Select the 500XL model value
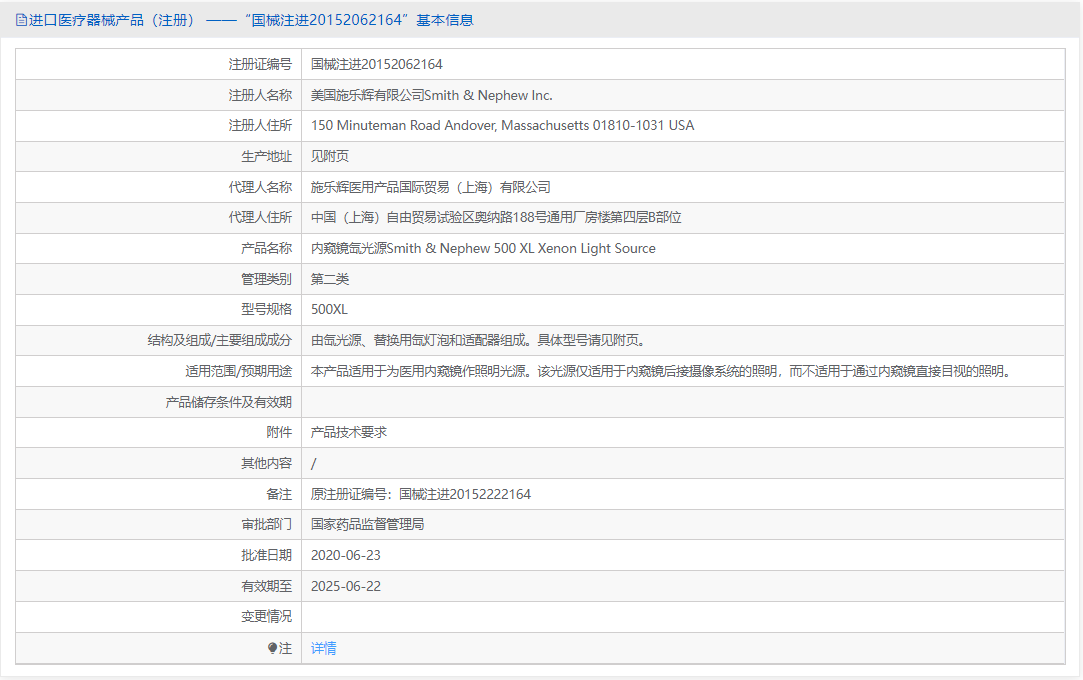 coord(329,309)
